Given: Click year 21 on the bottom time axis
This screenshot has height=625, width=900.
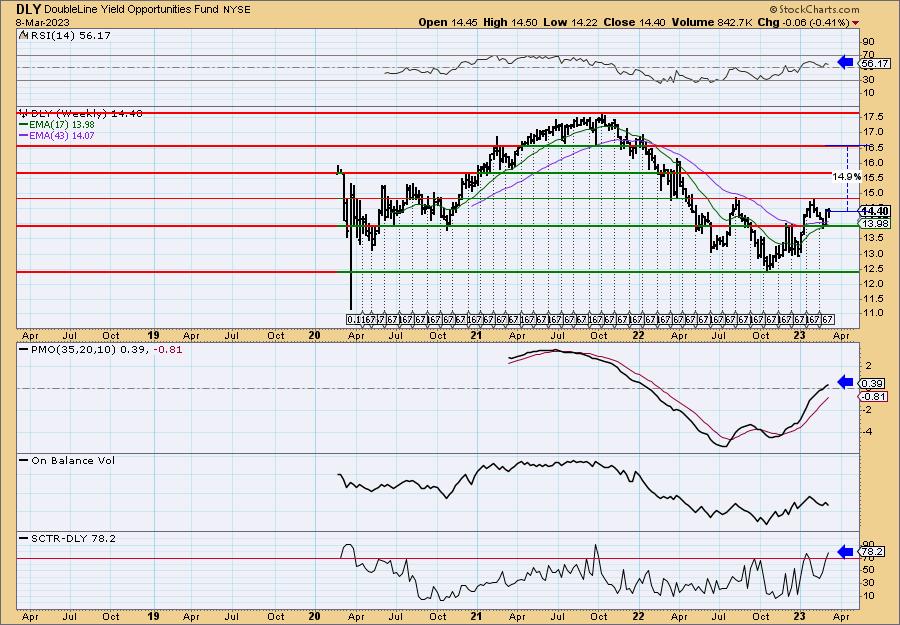Looking at the screenshot, I should 476,616.
